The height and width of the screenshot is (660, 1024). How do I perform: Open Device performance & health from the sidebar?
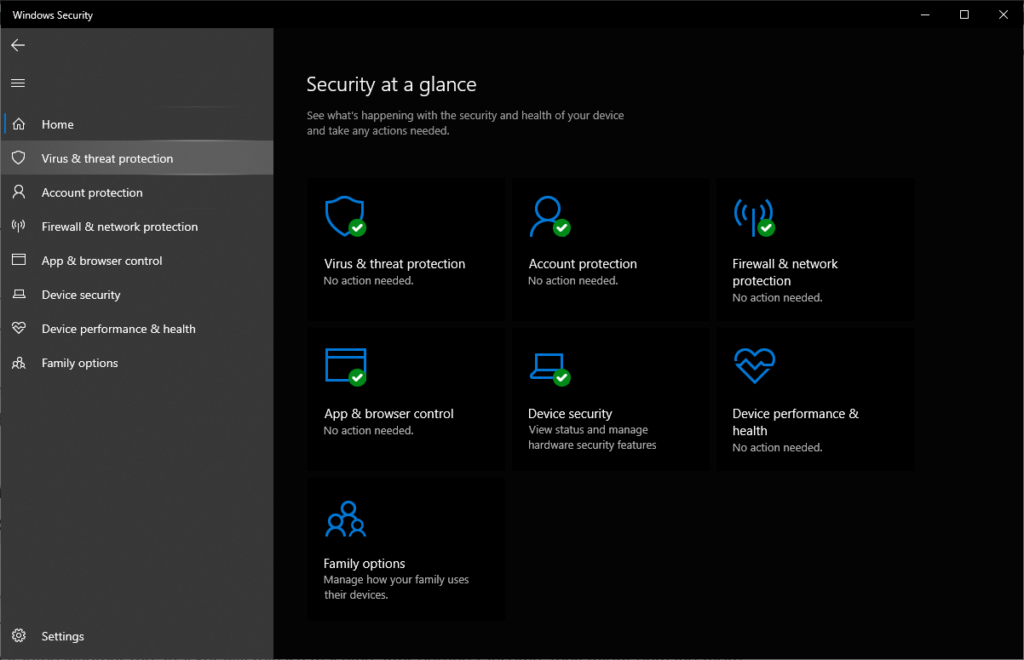[120, 328]
